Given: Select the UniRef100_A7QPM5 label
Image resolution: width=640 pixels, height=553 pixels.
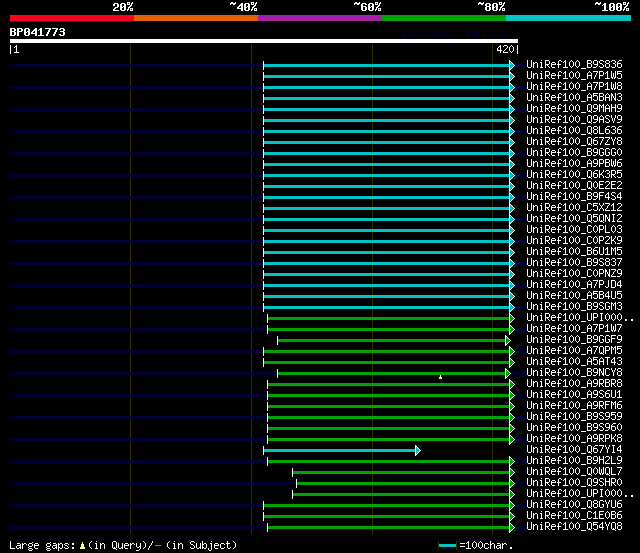Looking at the screenshot, I should 574,351.
